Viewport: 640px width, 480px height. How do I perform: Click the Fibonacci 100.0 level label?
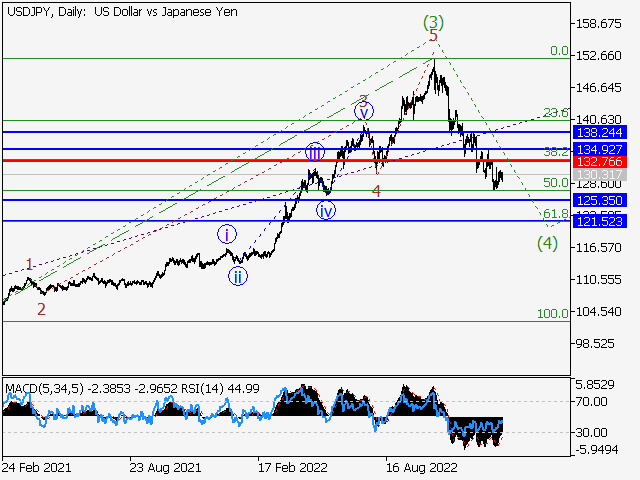[x=553, y=313]
